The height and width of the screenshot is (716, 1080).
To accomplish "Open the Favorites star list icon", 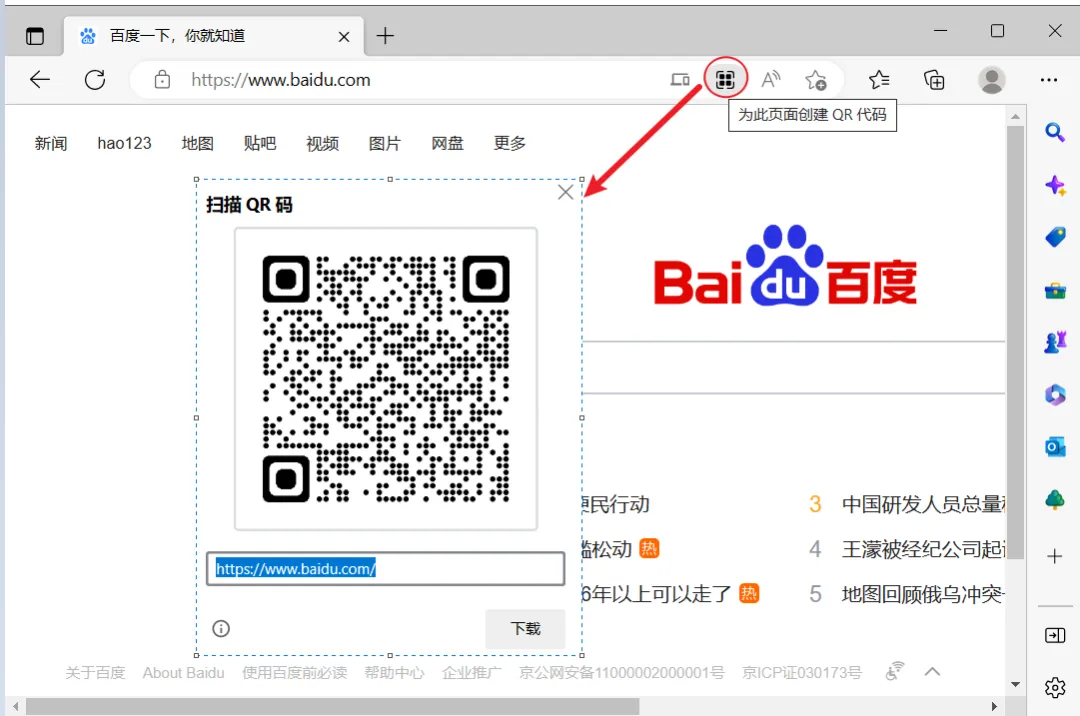I will [x=878, y=78].
